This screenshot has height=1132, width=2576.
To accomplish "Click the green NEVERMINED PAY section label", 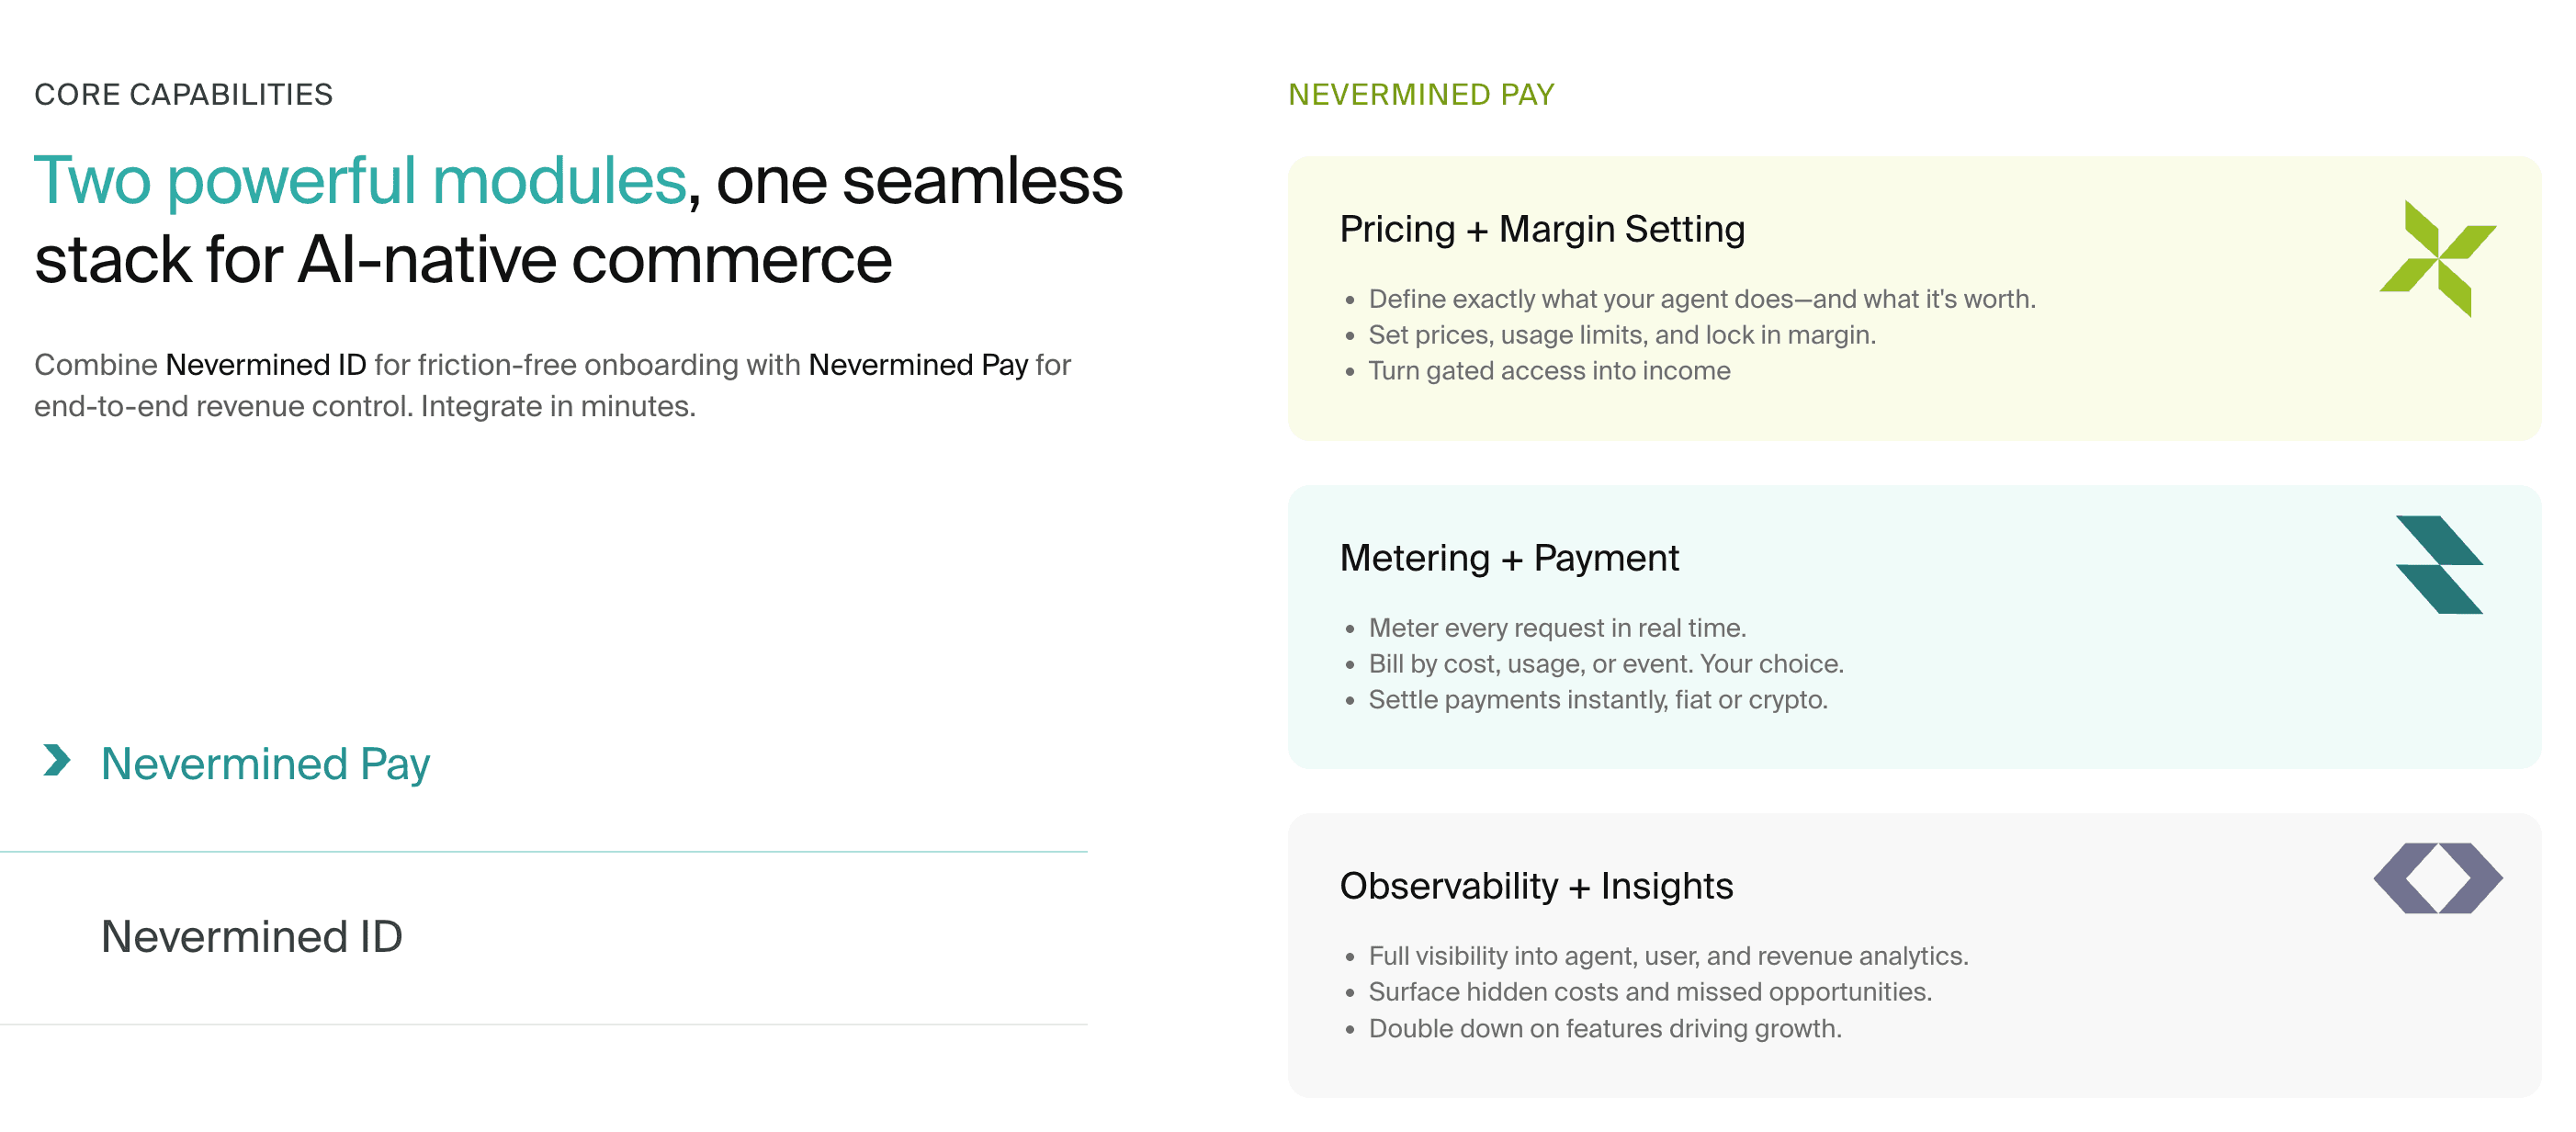I will click(1421, 95).
